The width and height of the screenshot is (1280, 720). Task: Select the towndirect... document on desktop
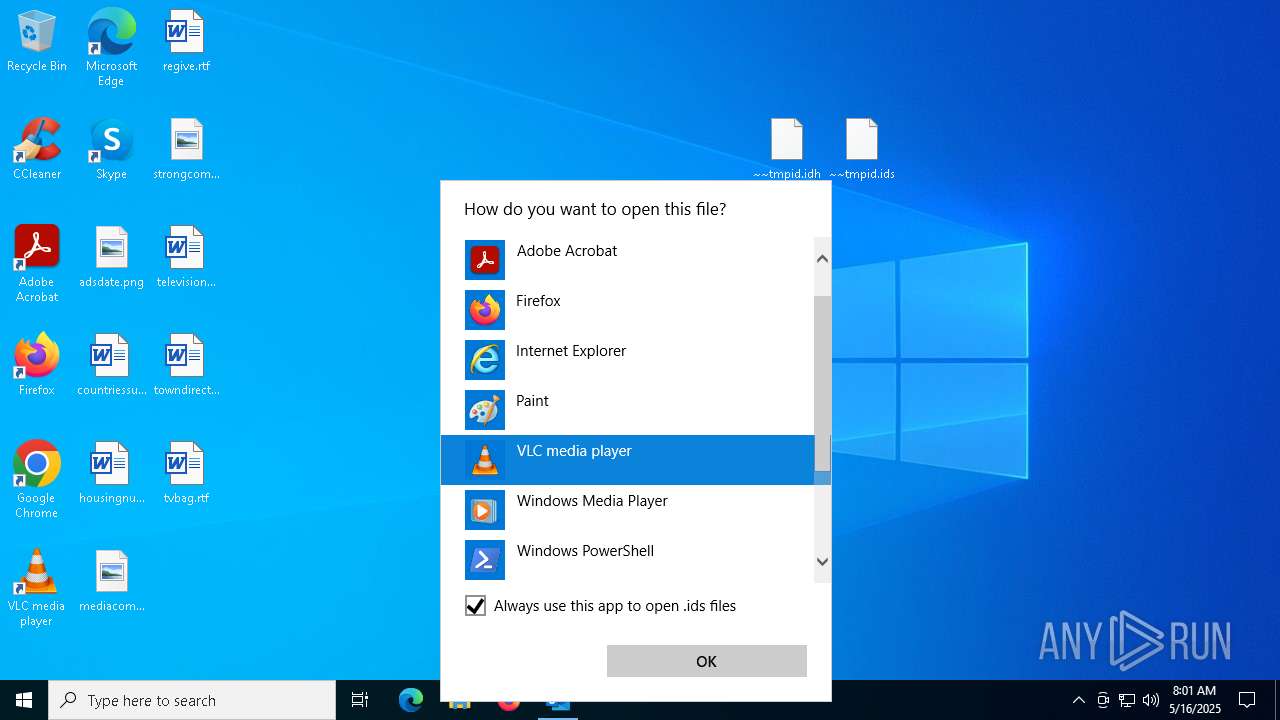tap(186, 366)
